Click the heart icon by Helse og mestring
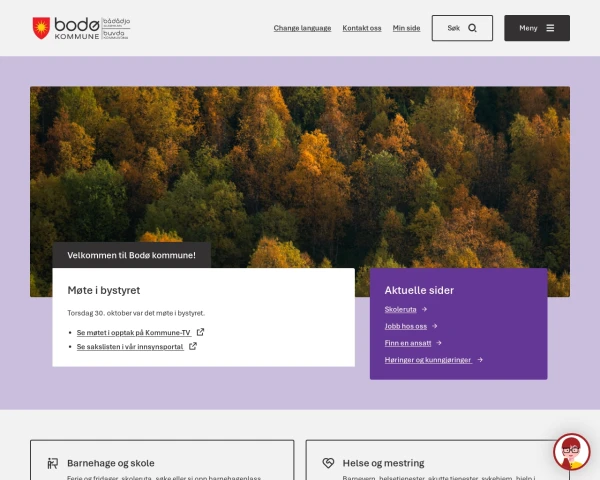This screenshot has width=600, height=480. point(328,463)
